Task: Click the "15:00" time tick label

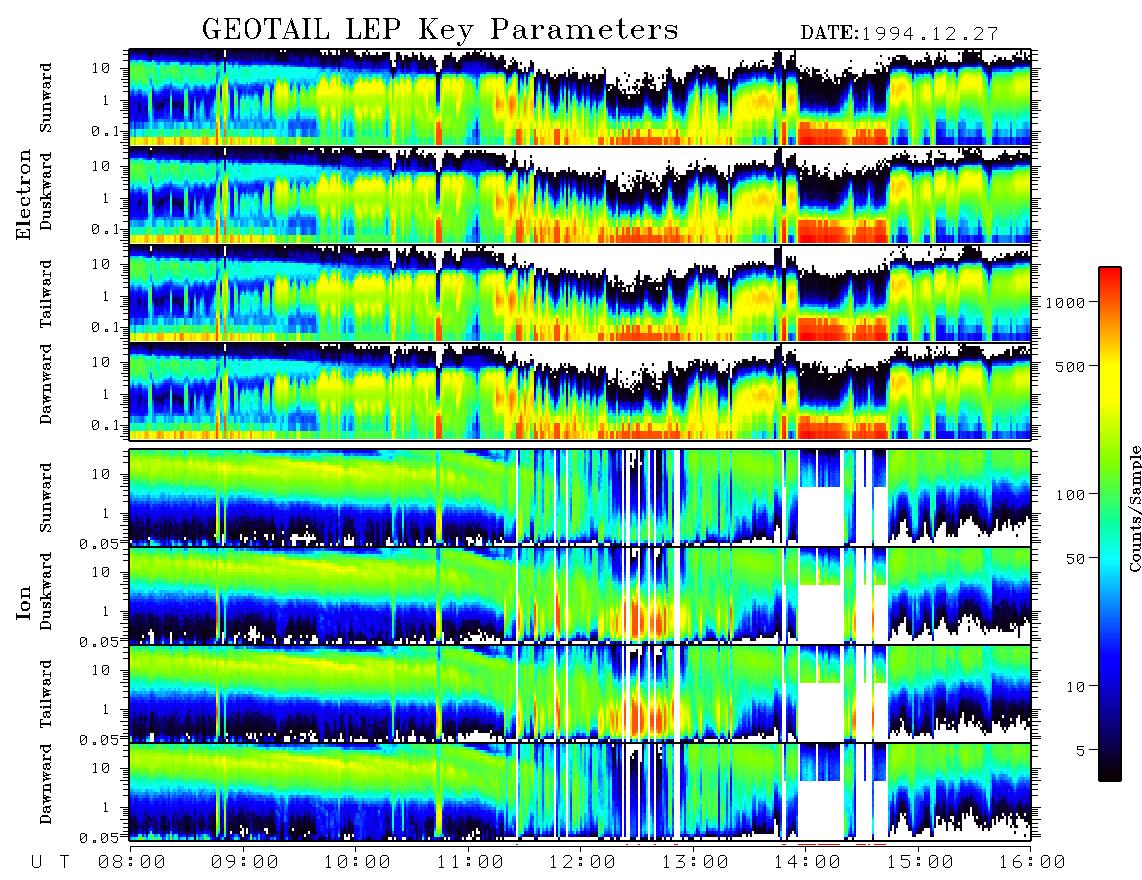Action: coord(920,862)
